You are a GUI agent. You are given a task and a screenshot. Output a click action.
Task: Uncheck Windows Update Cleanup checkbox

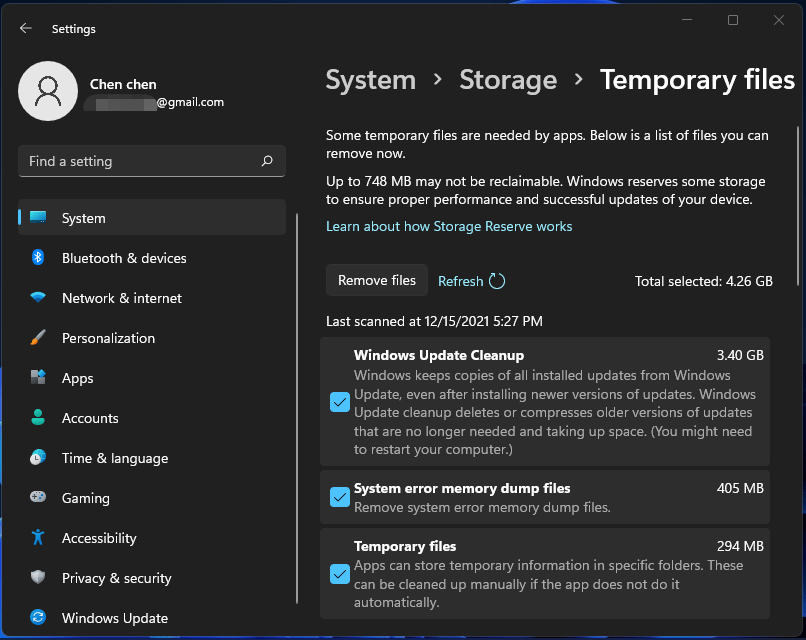click(x=340, y=402)
